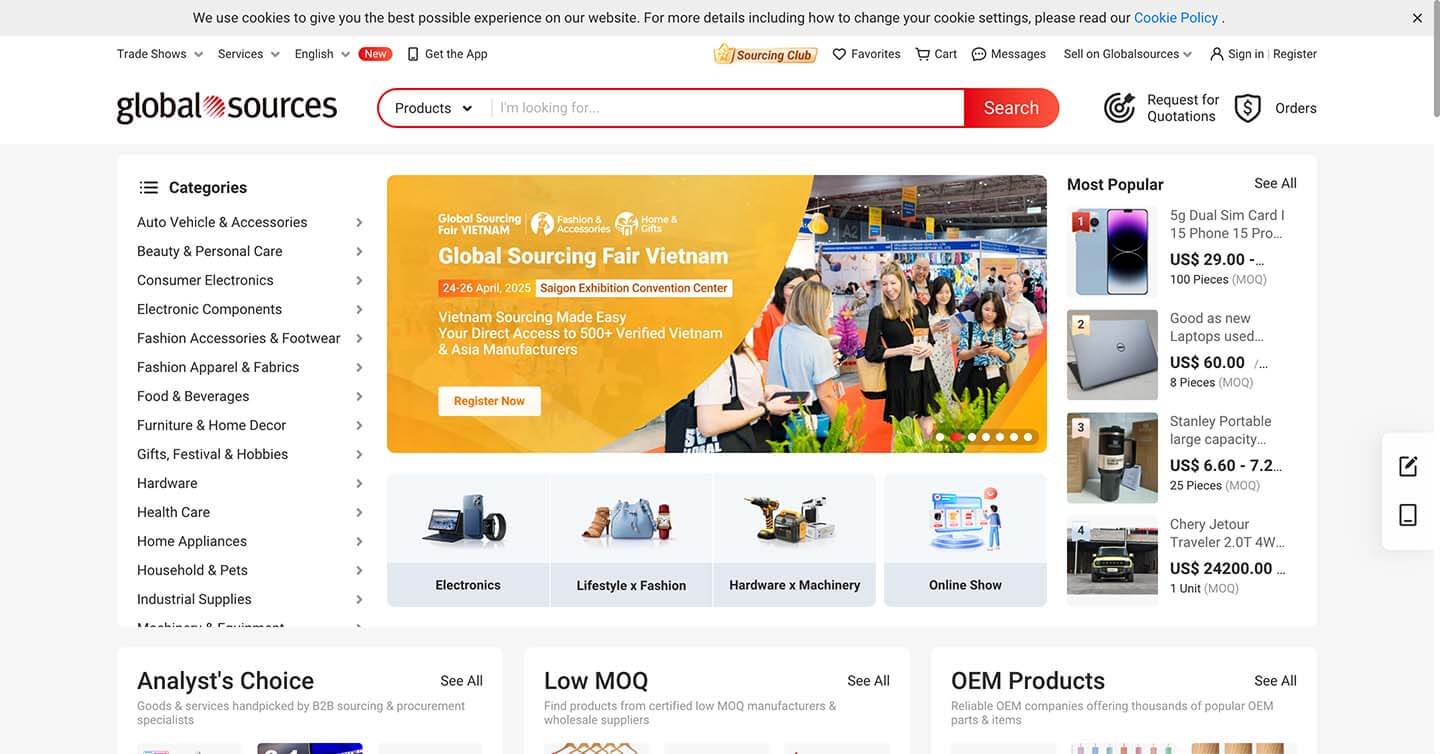This screenshot has height=754, width=1440.
Task: Dismiss the cookie policy banner
Action: click(x=1417, y=18)
